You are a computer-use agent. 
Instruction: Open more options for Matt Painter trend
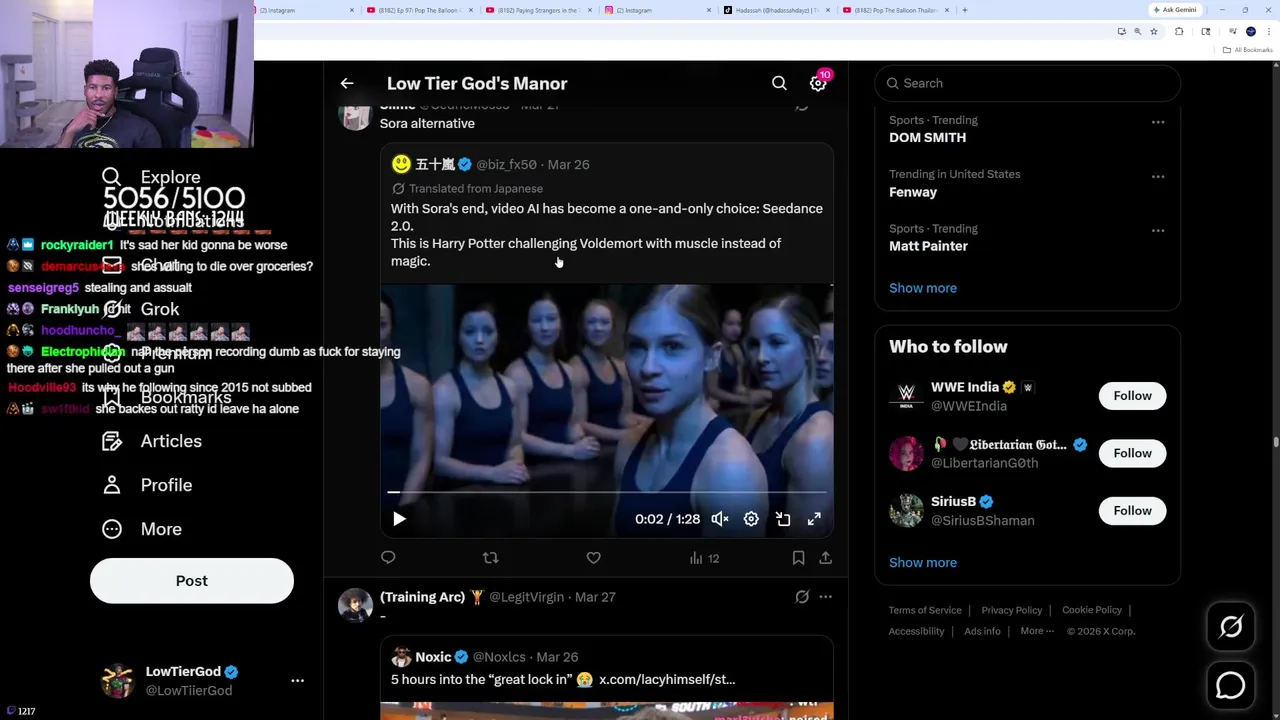[x=1158, y=230]
